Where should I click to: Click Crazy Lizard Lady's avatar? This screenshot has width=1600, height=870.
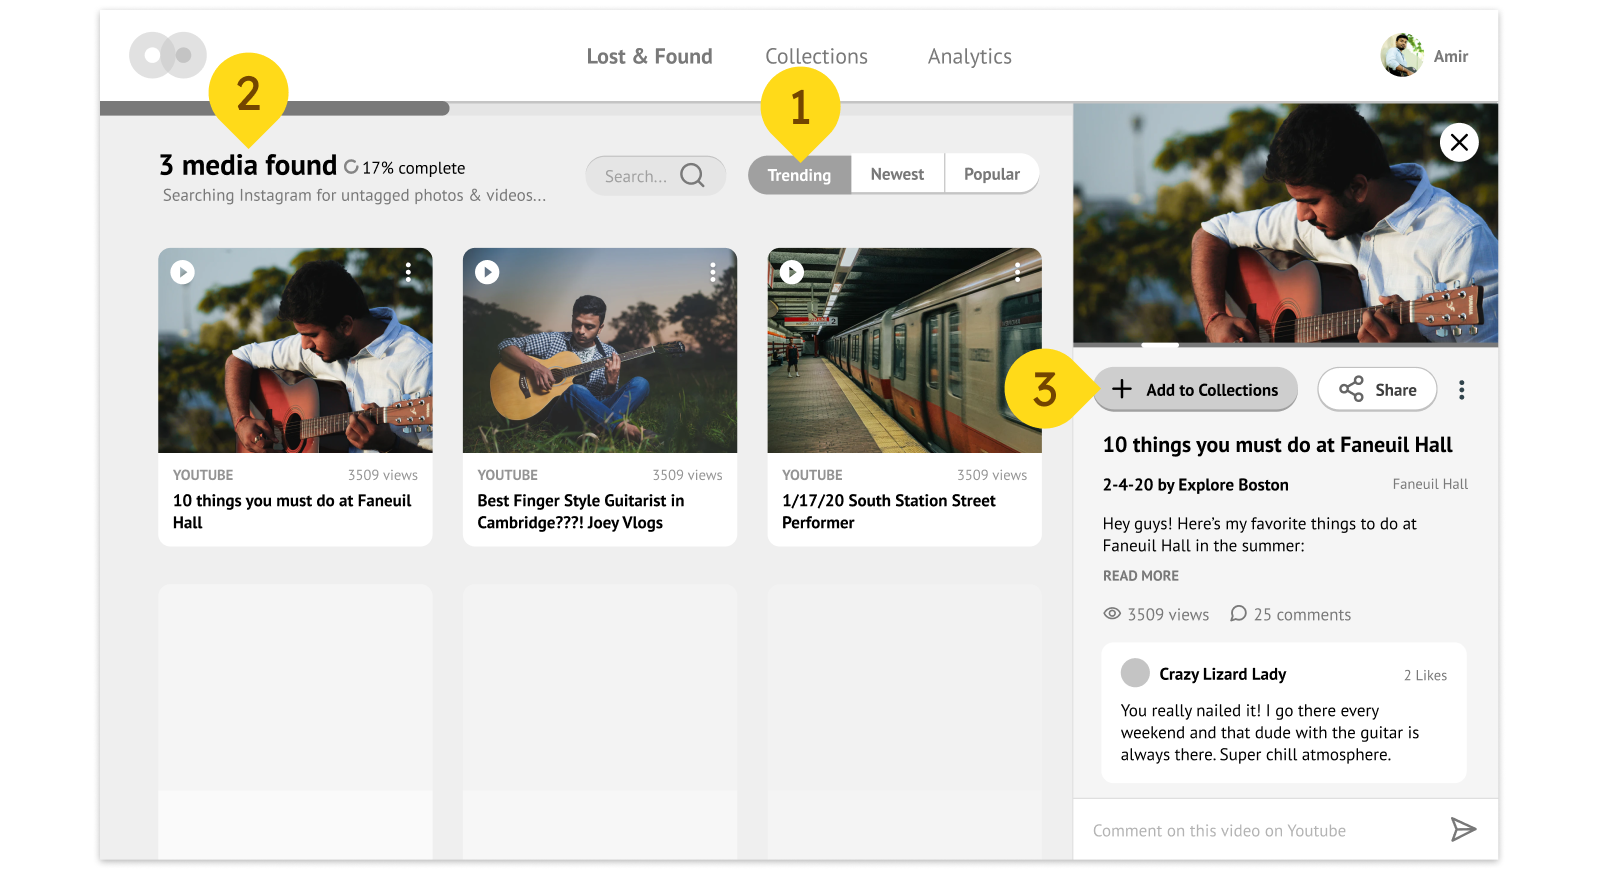pyautogui.click(x=1135, y=673)
